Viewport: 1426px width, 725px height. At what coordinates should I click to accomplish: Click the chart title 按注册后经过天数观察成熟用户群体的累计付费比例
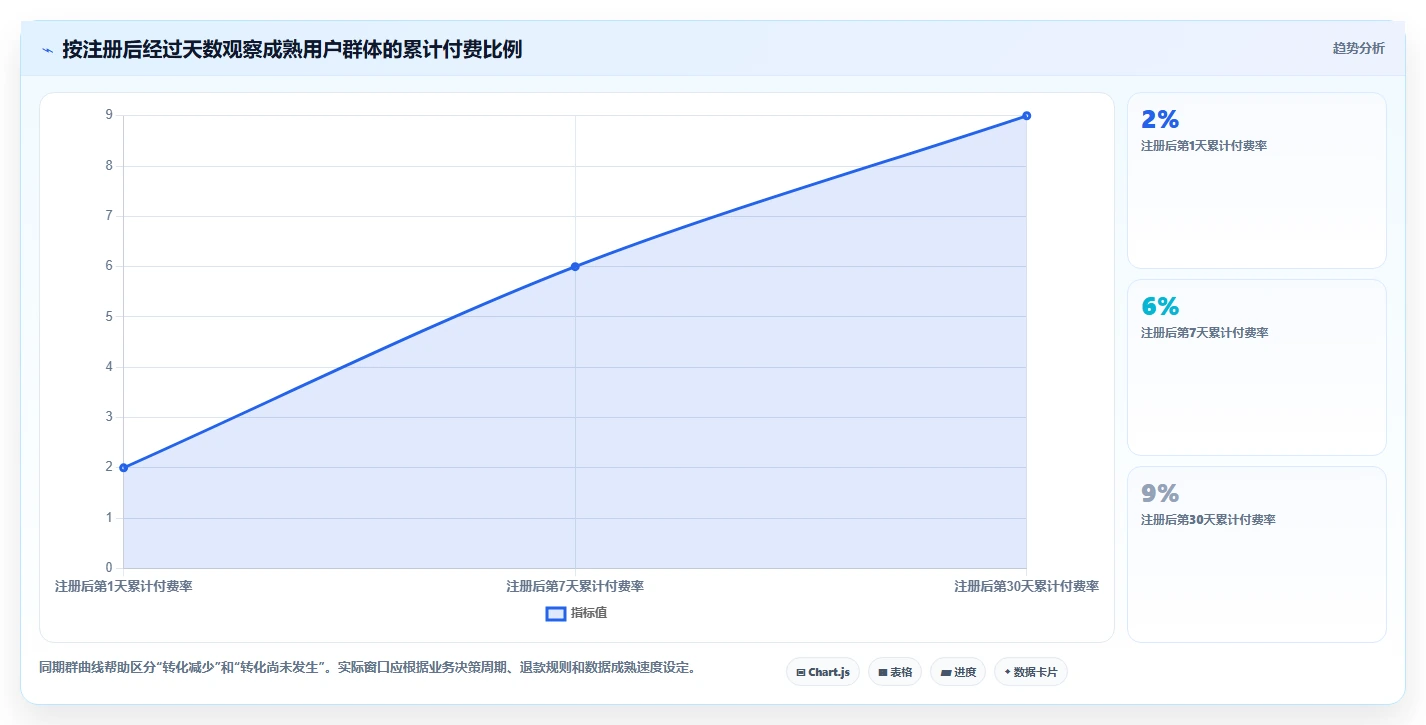(292, 49)
